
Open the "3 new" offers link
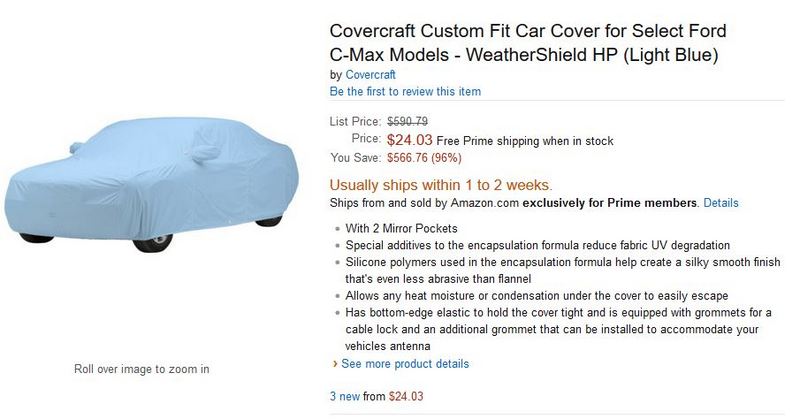344,396
